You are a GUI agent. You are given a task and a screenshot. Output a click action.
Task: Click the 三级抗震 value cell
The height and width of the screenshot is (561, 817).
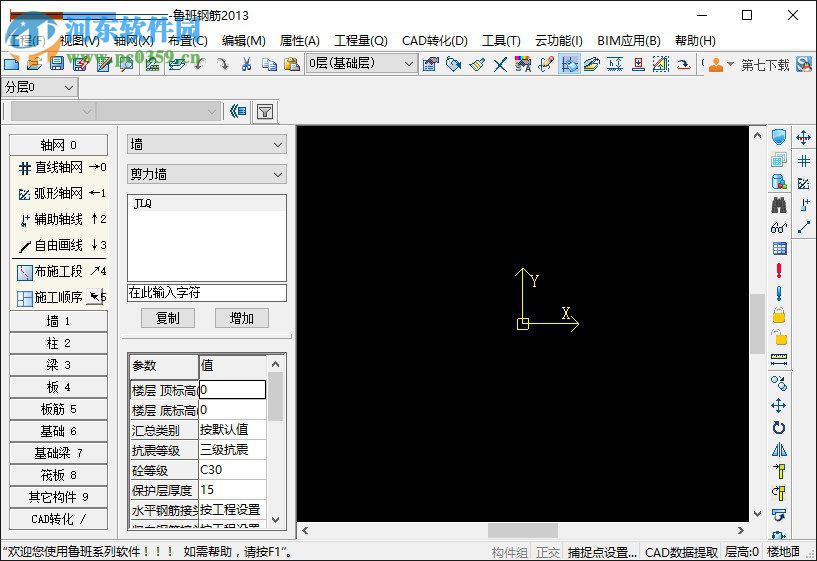pyautogui.click(x=232, y=450)
